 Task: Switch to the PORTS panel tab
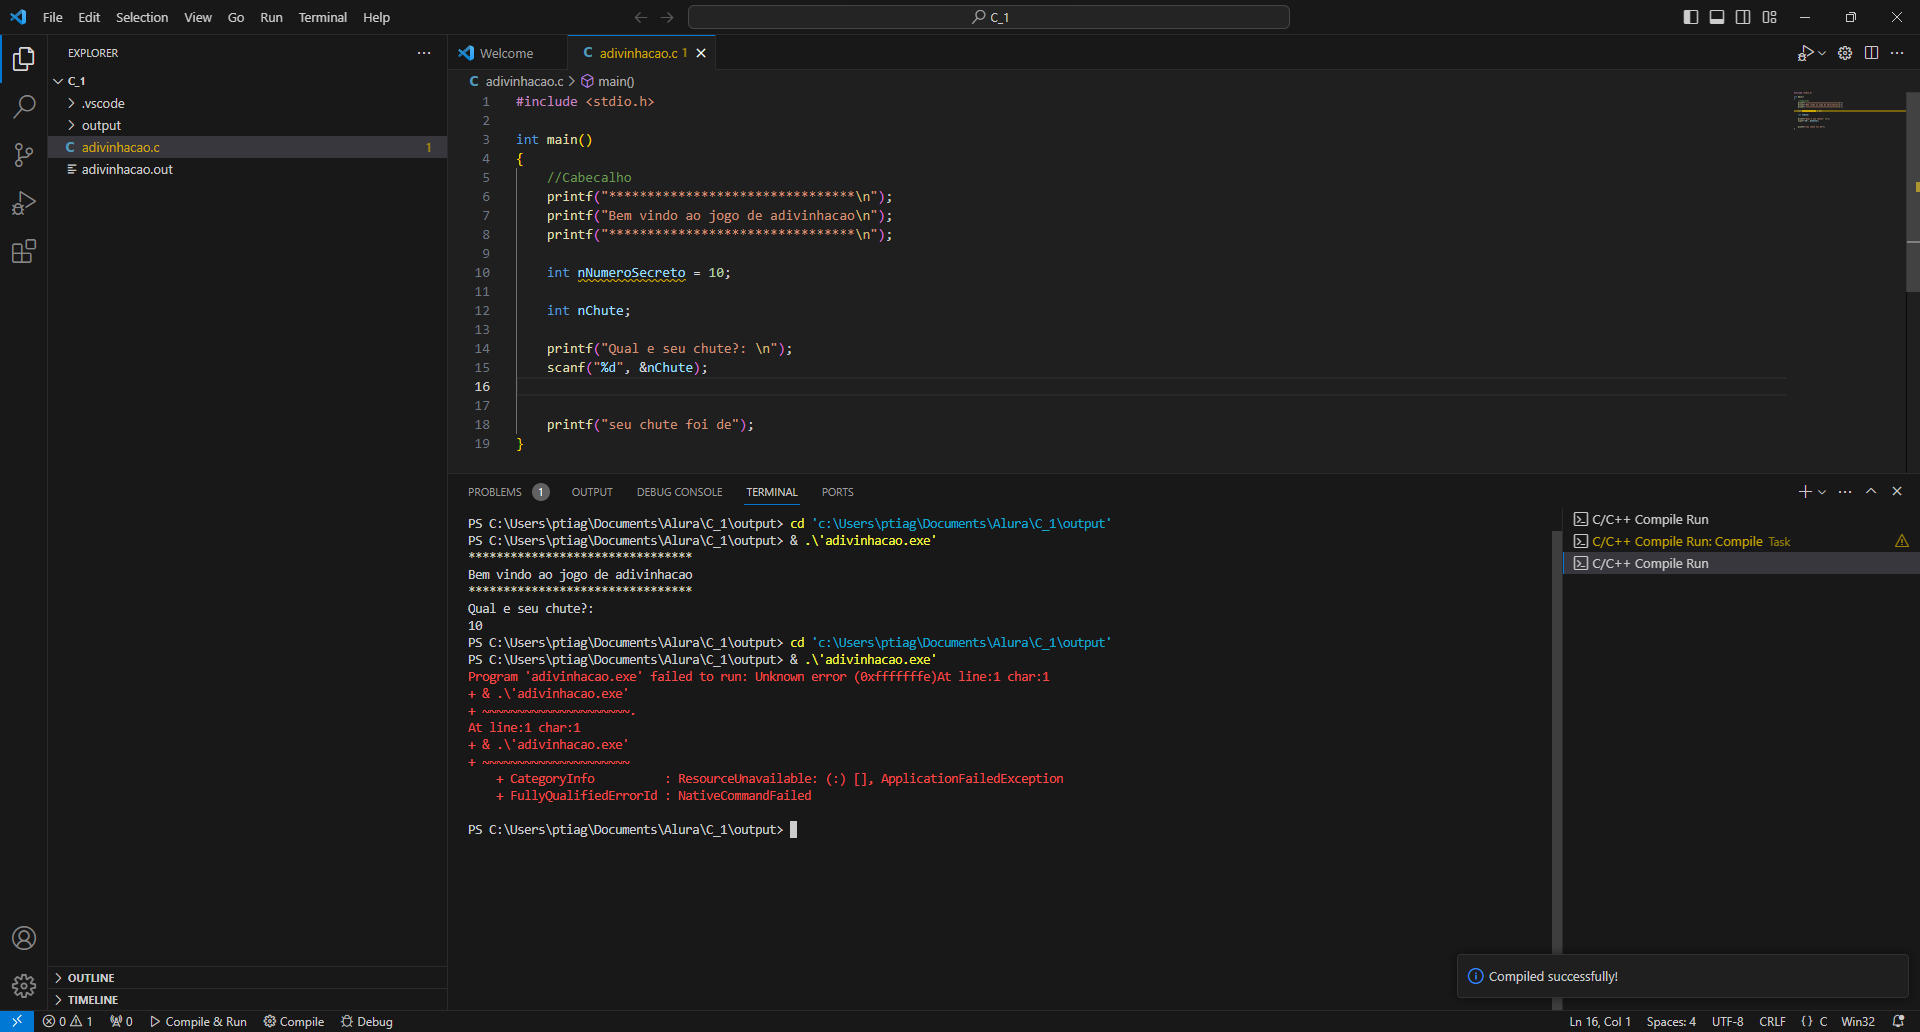point(838,492)
